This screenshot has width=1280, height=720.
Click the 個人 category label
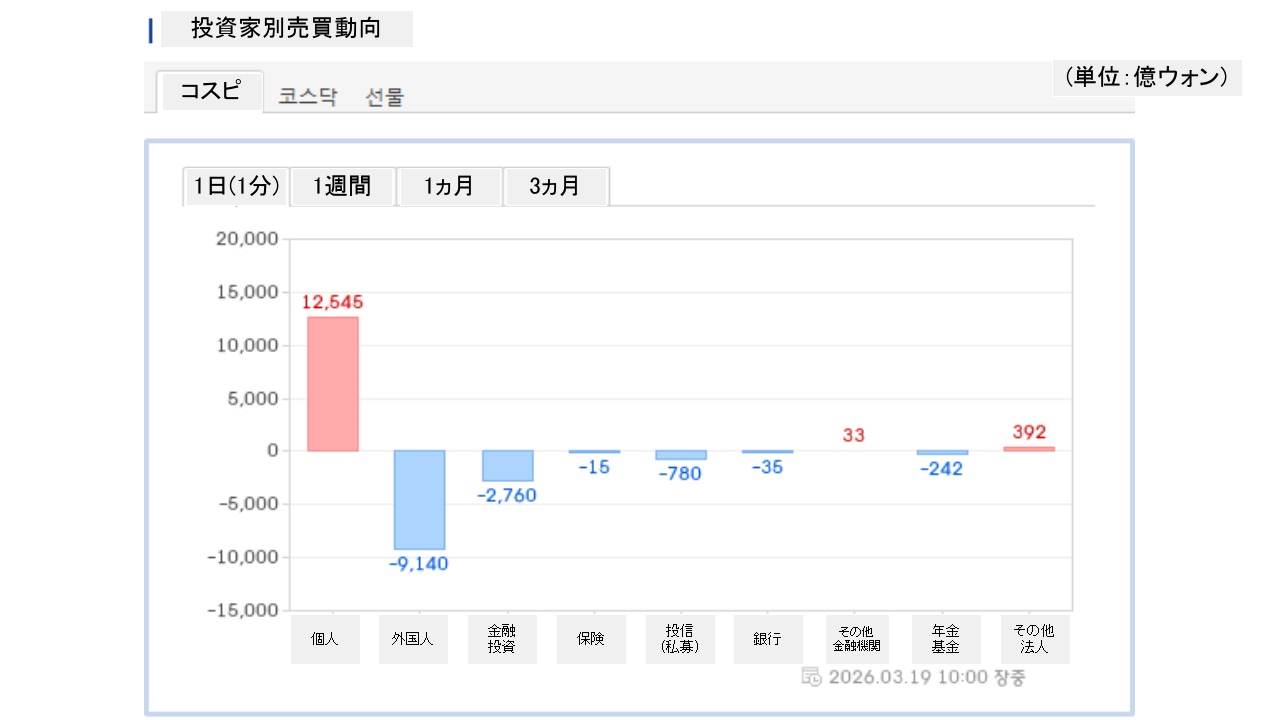pos(325,639)
